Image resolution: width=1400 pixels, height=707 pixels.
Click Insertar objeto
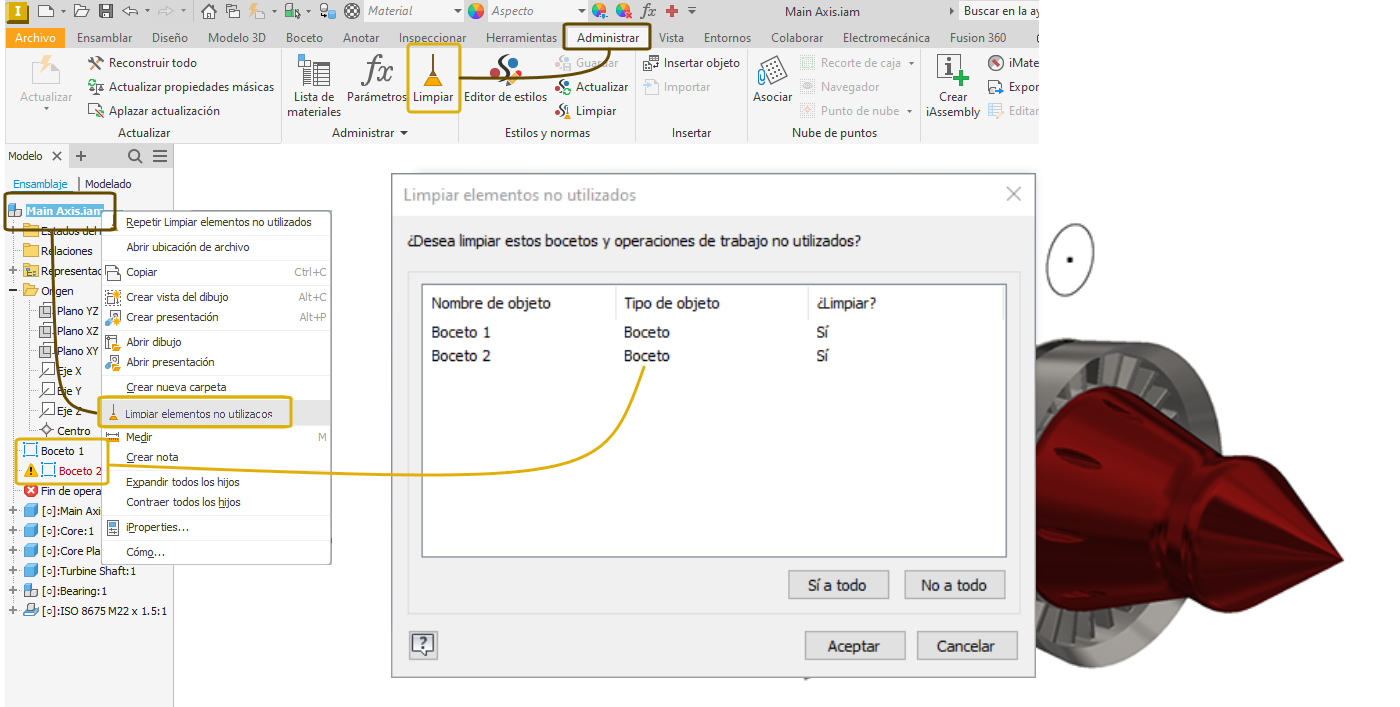point(691,63)
